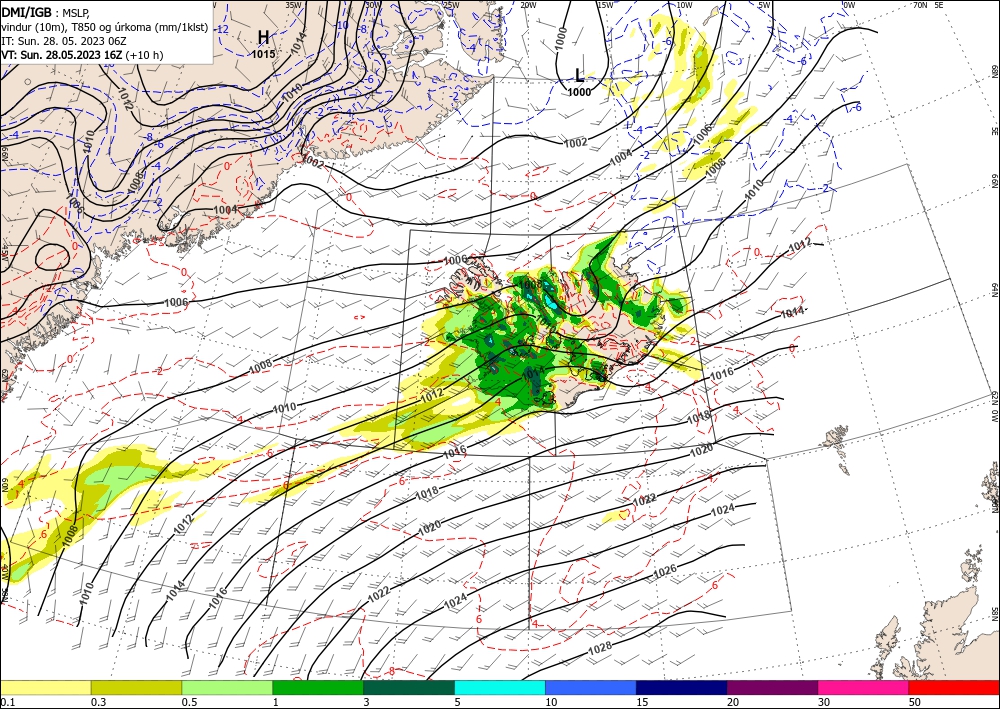Click the '1026' isobar label
1000x709 pixels.
click(x=665, y=573)
